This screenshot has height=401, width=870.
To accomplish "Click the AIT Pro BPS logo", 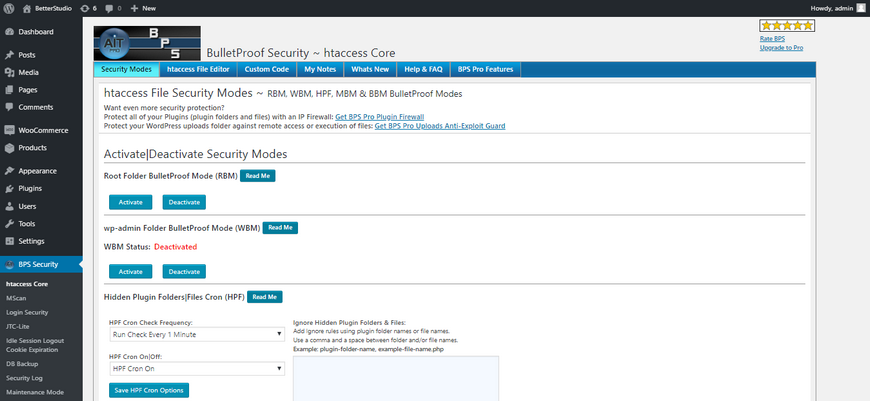I will click(147, 43).
